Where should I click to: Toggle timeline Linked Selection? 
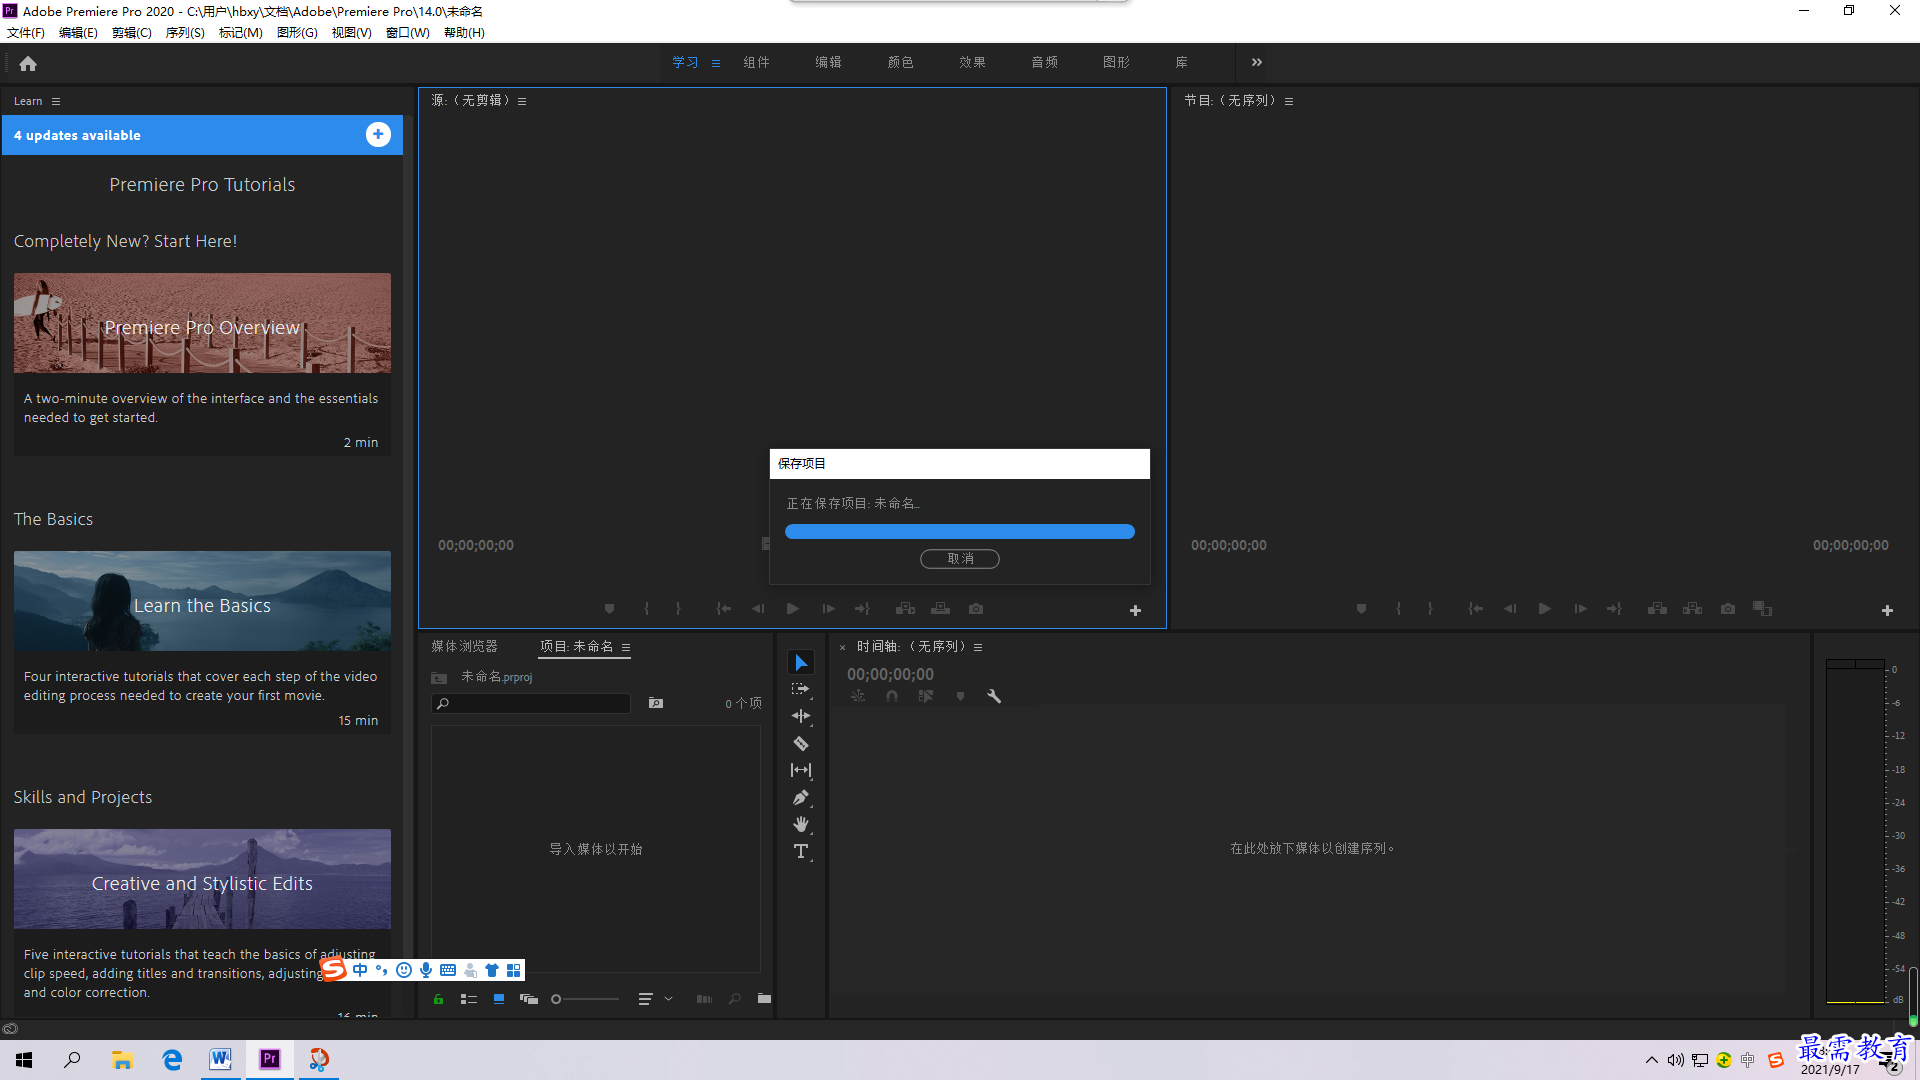[926, 696]
